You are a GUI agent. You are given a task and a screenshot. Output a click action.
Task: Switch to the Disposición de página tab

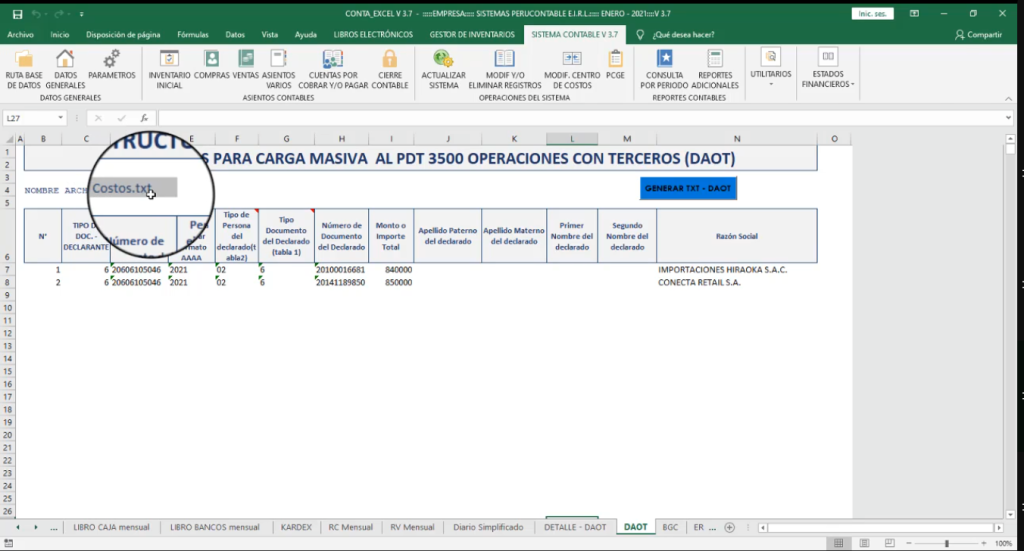point(123,35)
